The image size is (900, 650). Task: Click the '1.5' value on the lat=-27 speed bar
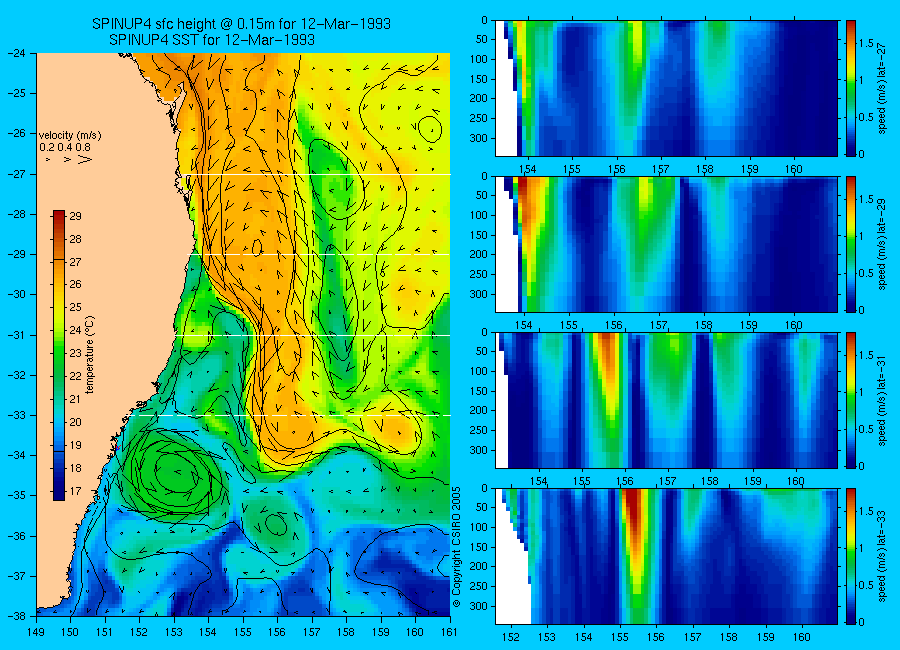[866, 44]
